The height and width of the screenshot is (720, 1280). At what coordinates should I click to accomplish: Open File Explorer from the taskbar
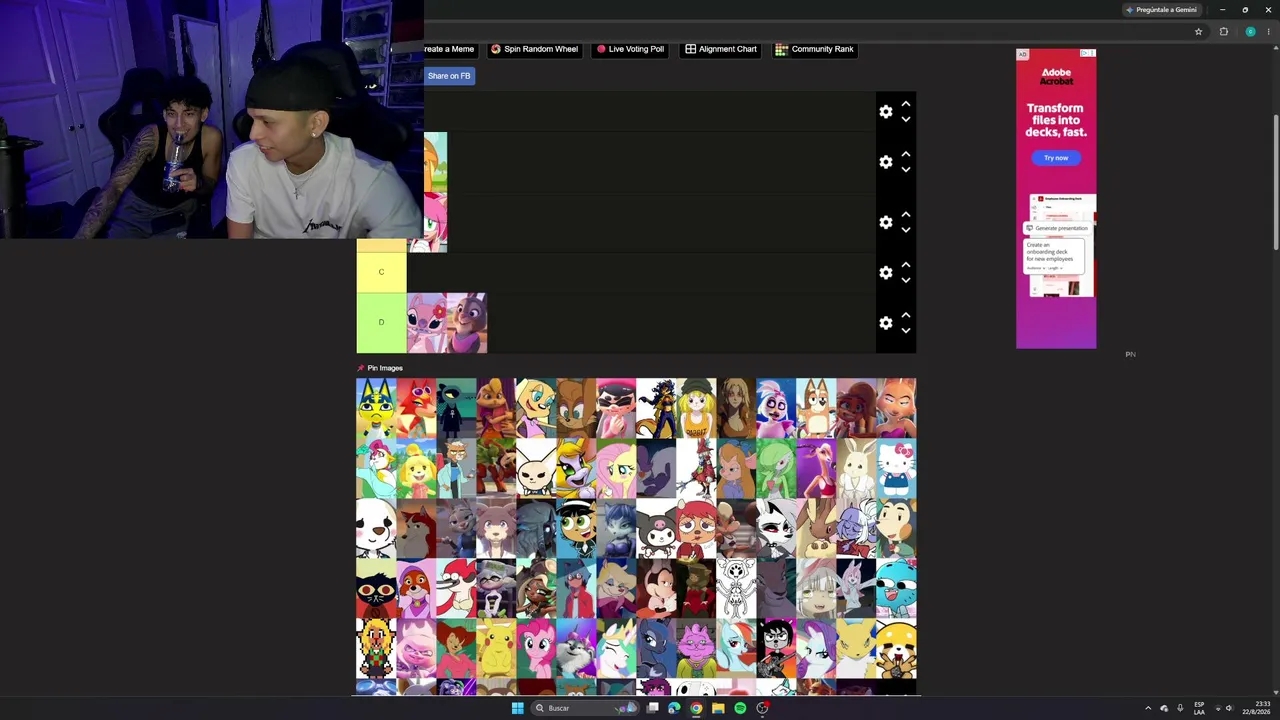pyautogui.click(x=718, y=708)
